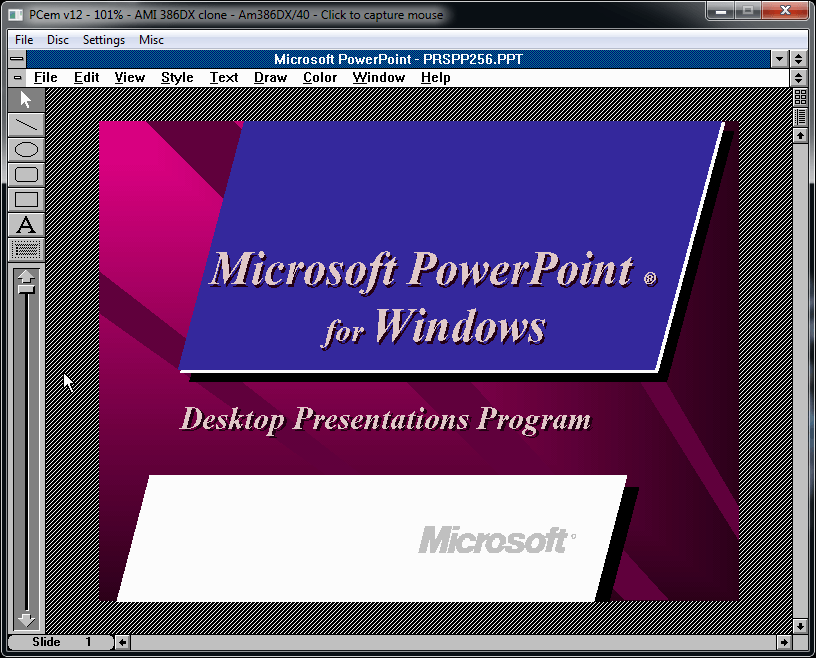Restore PowerPoint application window size button

(798, 59)
